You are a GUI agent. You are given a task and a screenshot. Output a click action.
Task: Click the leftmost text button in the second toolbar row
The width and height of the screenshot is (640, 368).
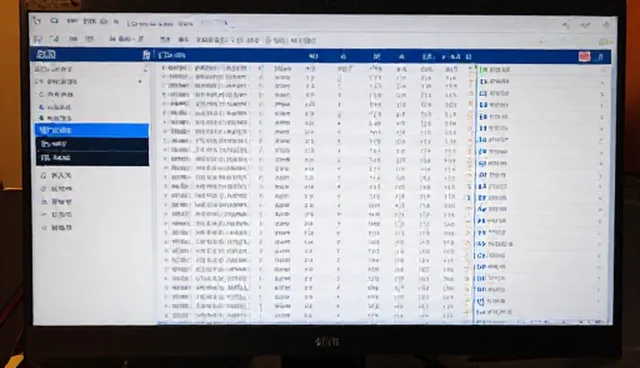pos(126,39)
